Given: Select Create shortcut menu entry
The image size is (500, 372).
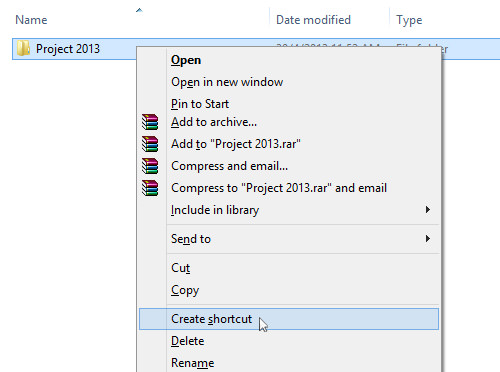Looking at the screenshot, I should (x=289, y=319).
